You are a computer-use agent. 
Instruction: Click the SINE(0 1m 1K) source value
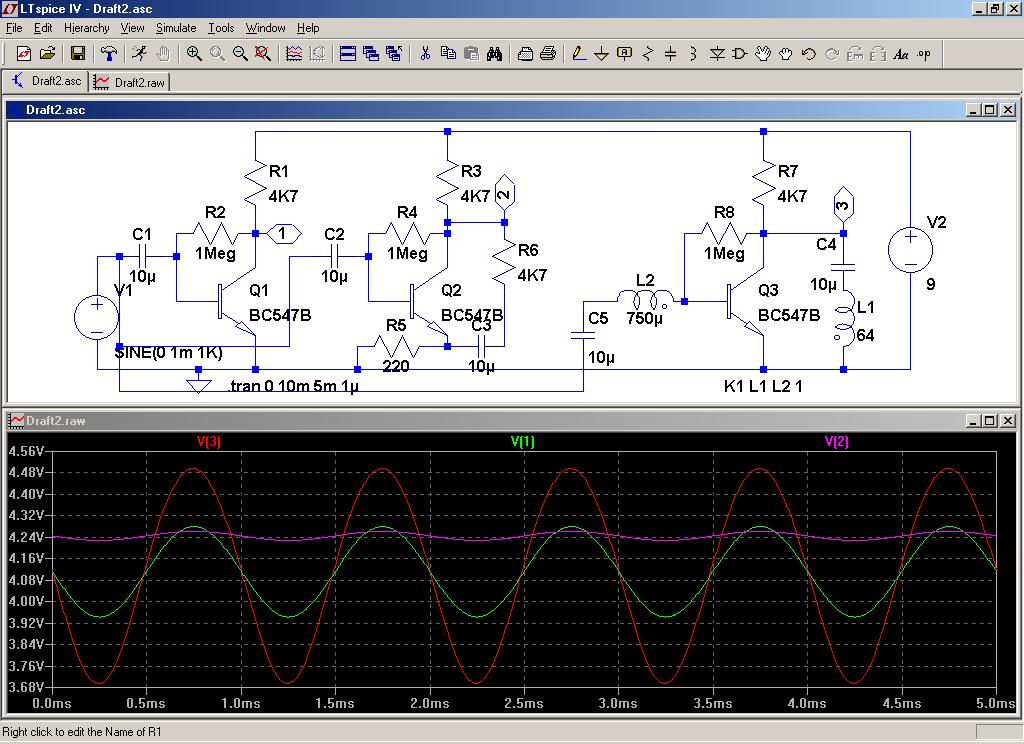coord(168,353)
